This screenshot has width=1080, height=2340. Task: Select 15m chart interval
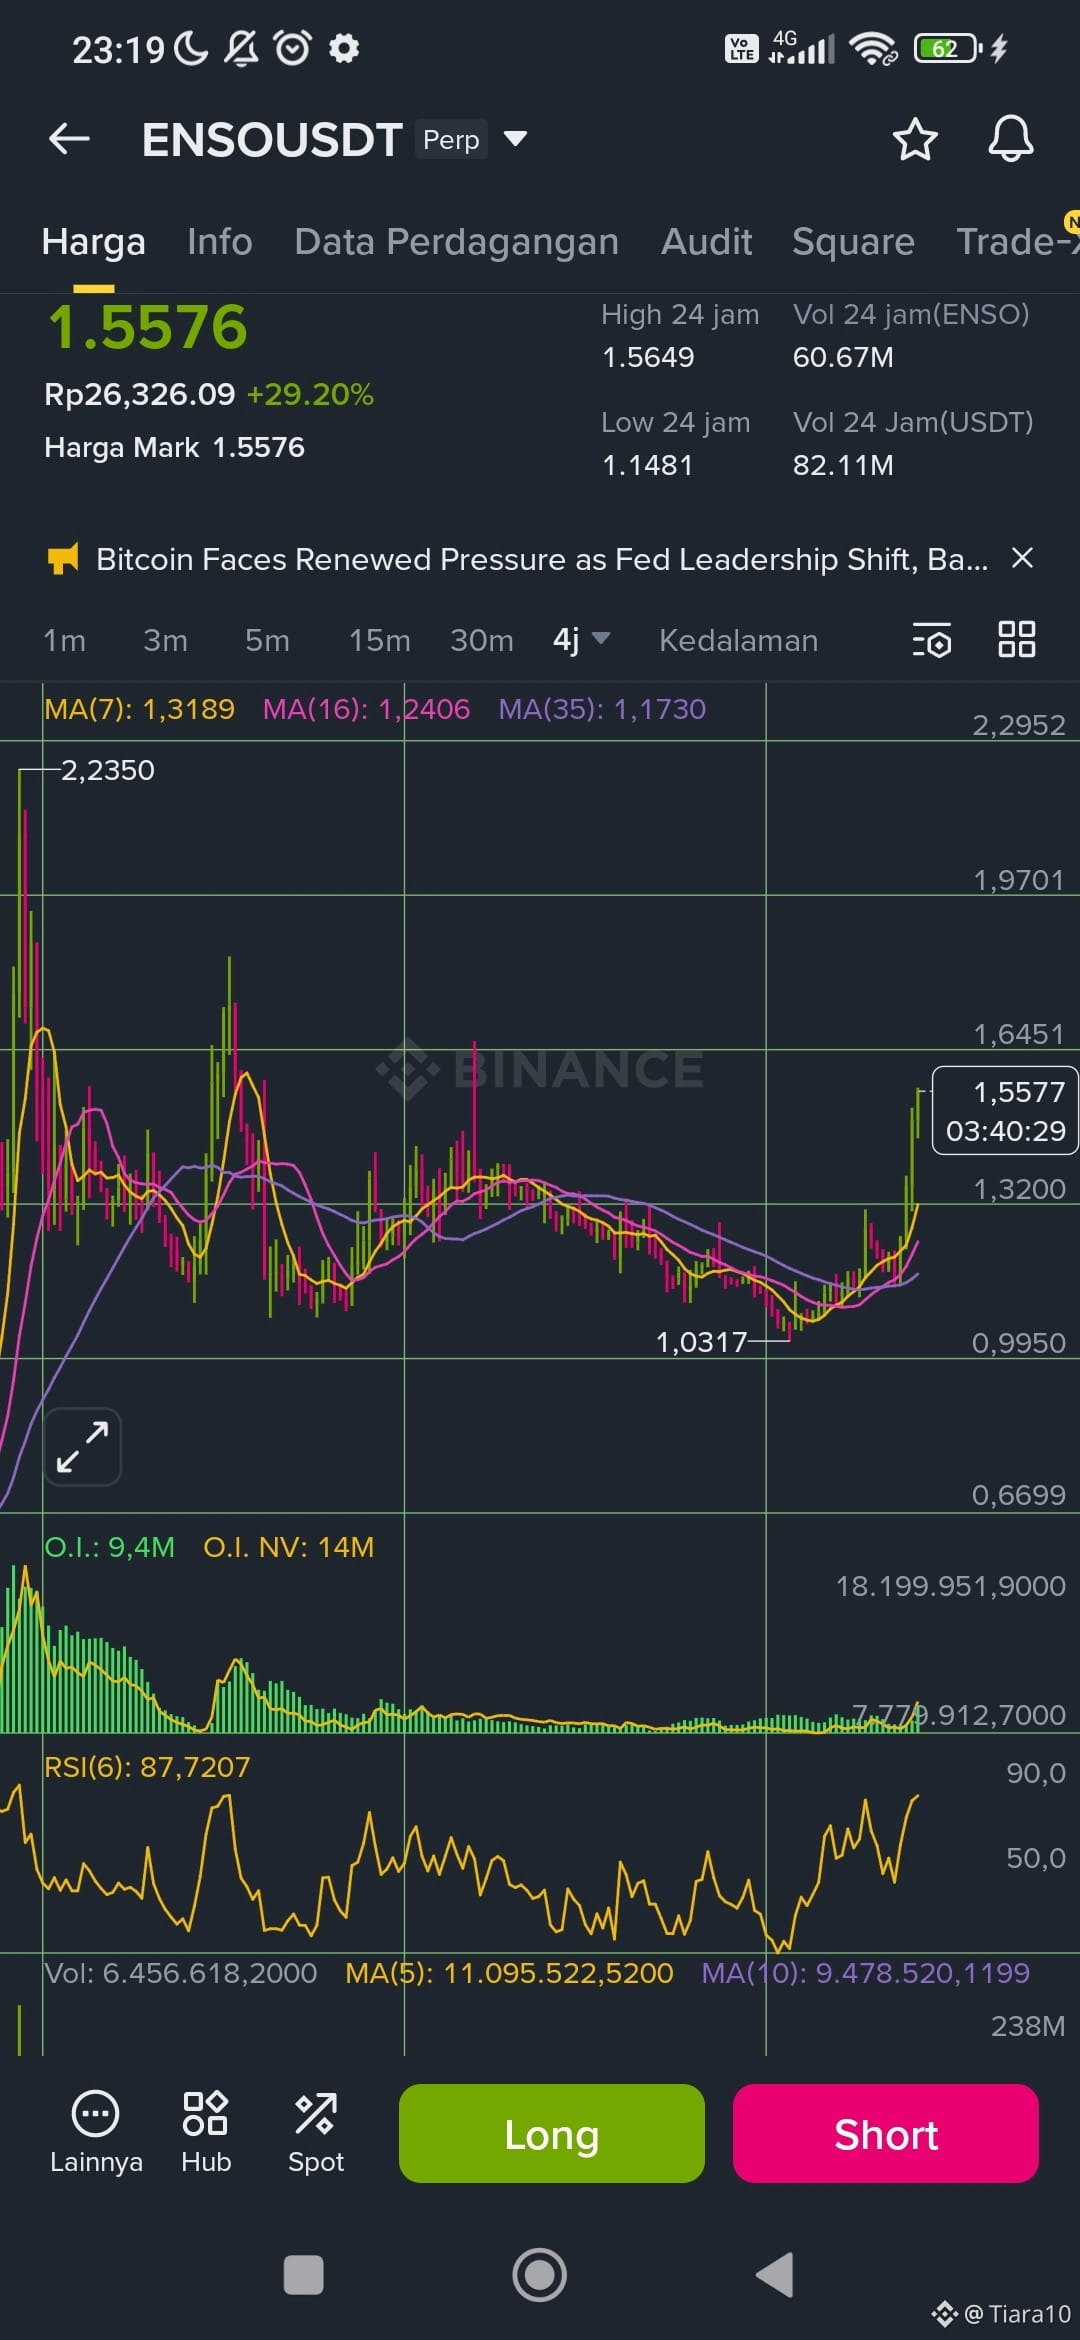click(379, 640)
